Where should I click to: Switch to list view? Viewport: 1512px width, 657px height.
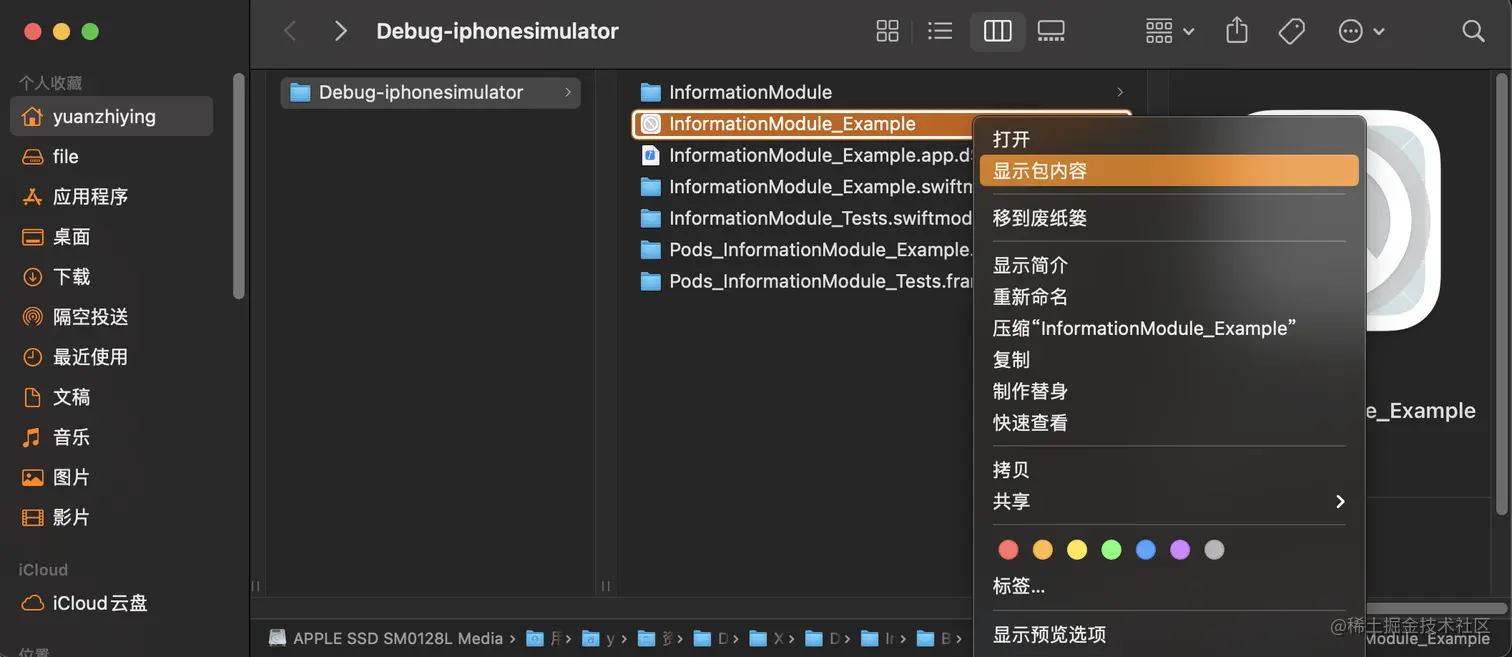tap(940, 31)
